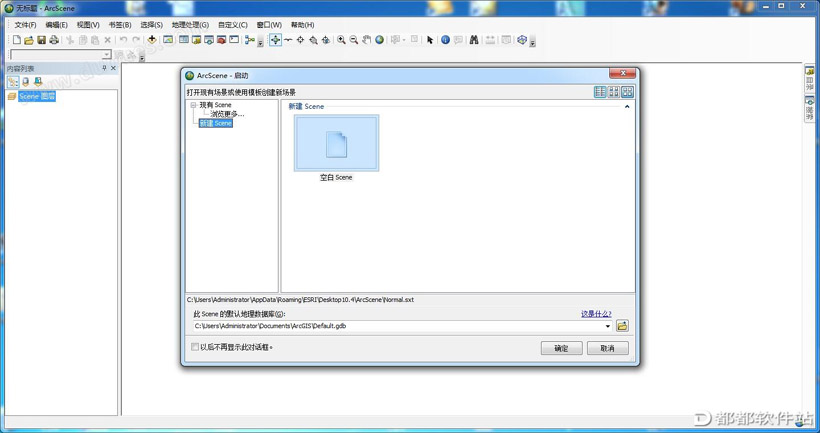The height and width of the screenshot is (433, 820).
Task: Click the 3D view cube icon
Action: 521,40
